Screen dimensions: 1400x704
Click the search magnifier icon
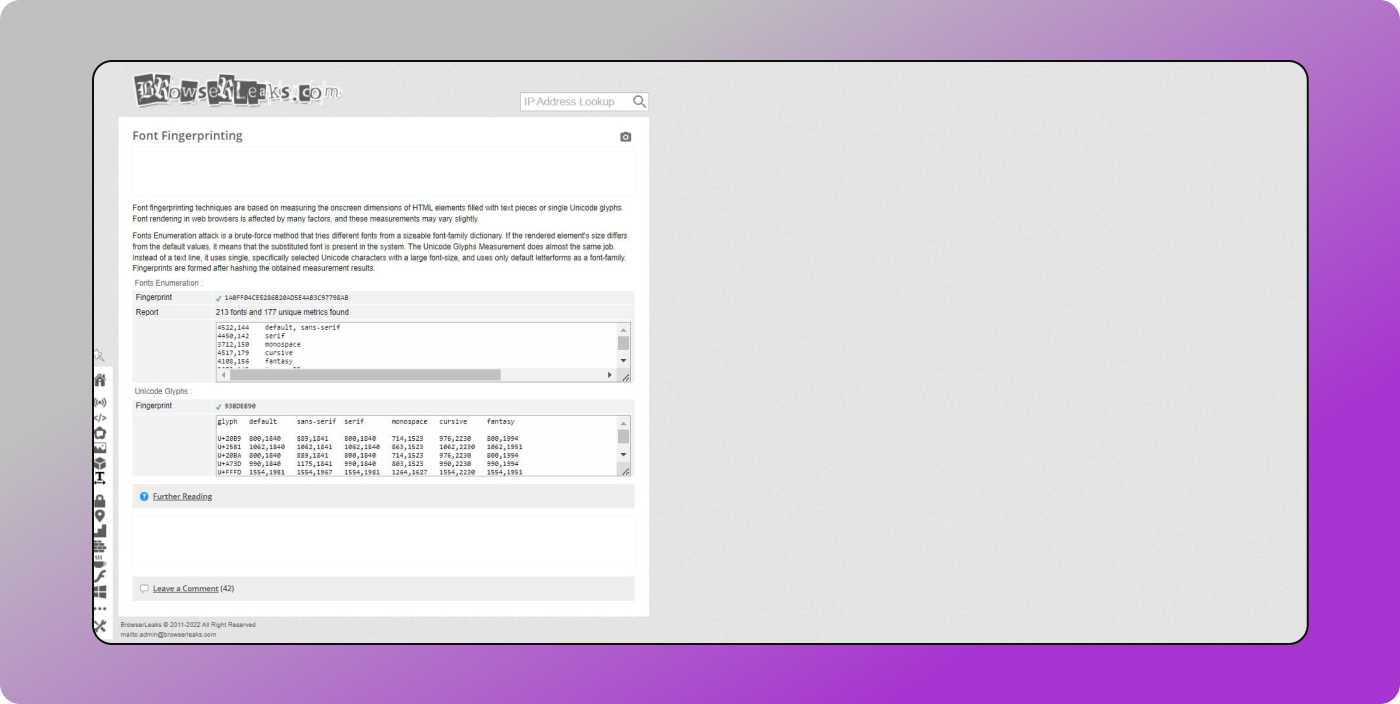pyautogui.click(x=640, y=101)
